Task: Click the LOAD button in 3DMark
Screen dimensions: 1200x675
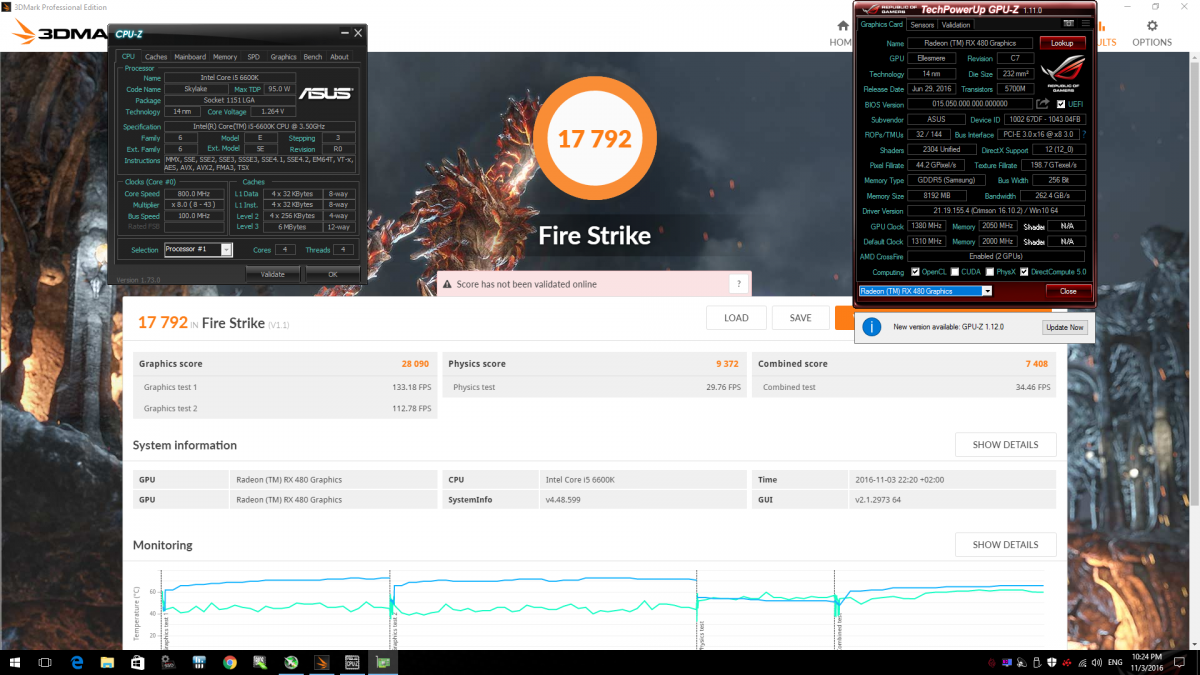Action: pos(736,318)
